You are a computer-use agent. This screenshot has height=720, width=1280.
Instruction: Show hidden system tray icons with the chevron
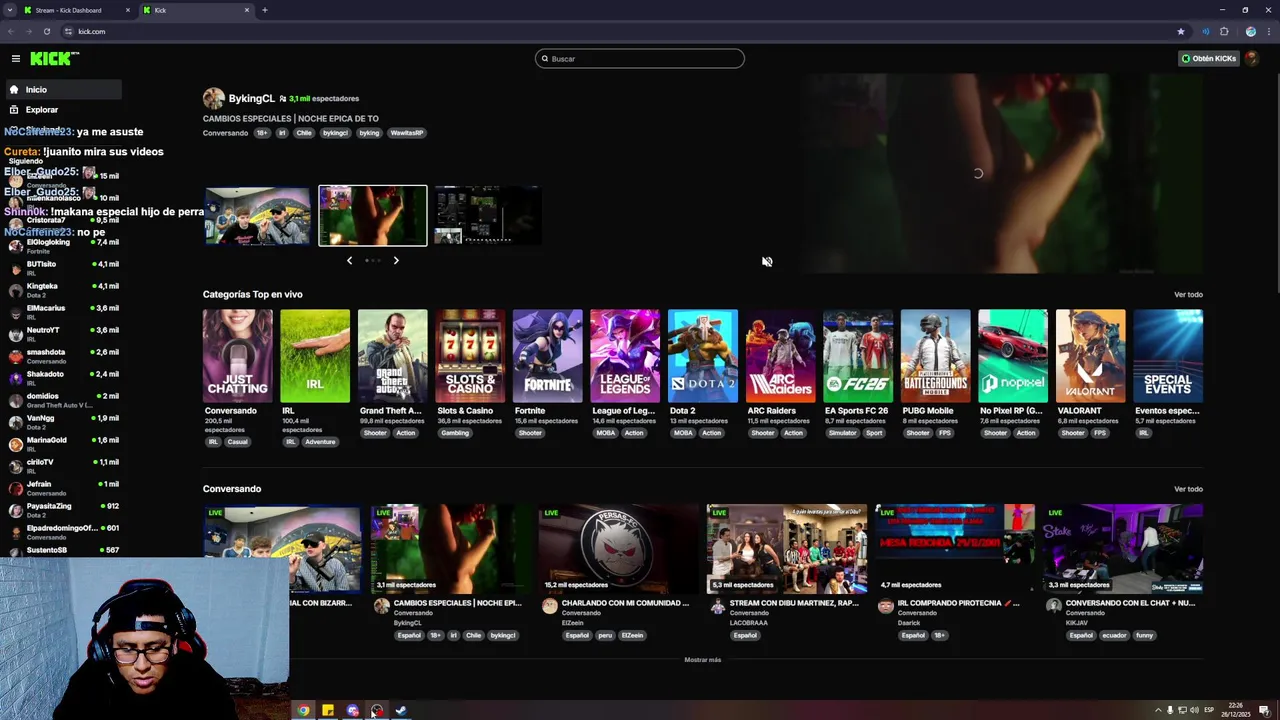[1159, 710]
